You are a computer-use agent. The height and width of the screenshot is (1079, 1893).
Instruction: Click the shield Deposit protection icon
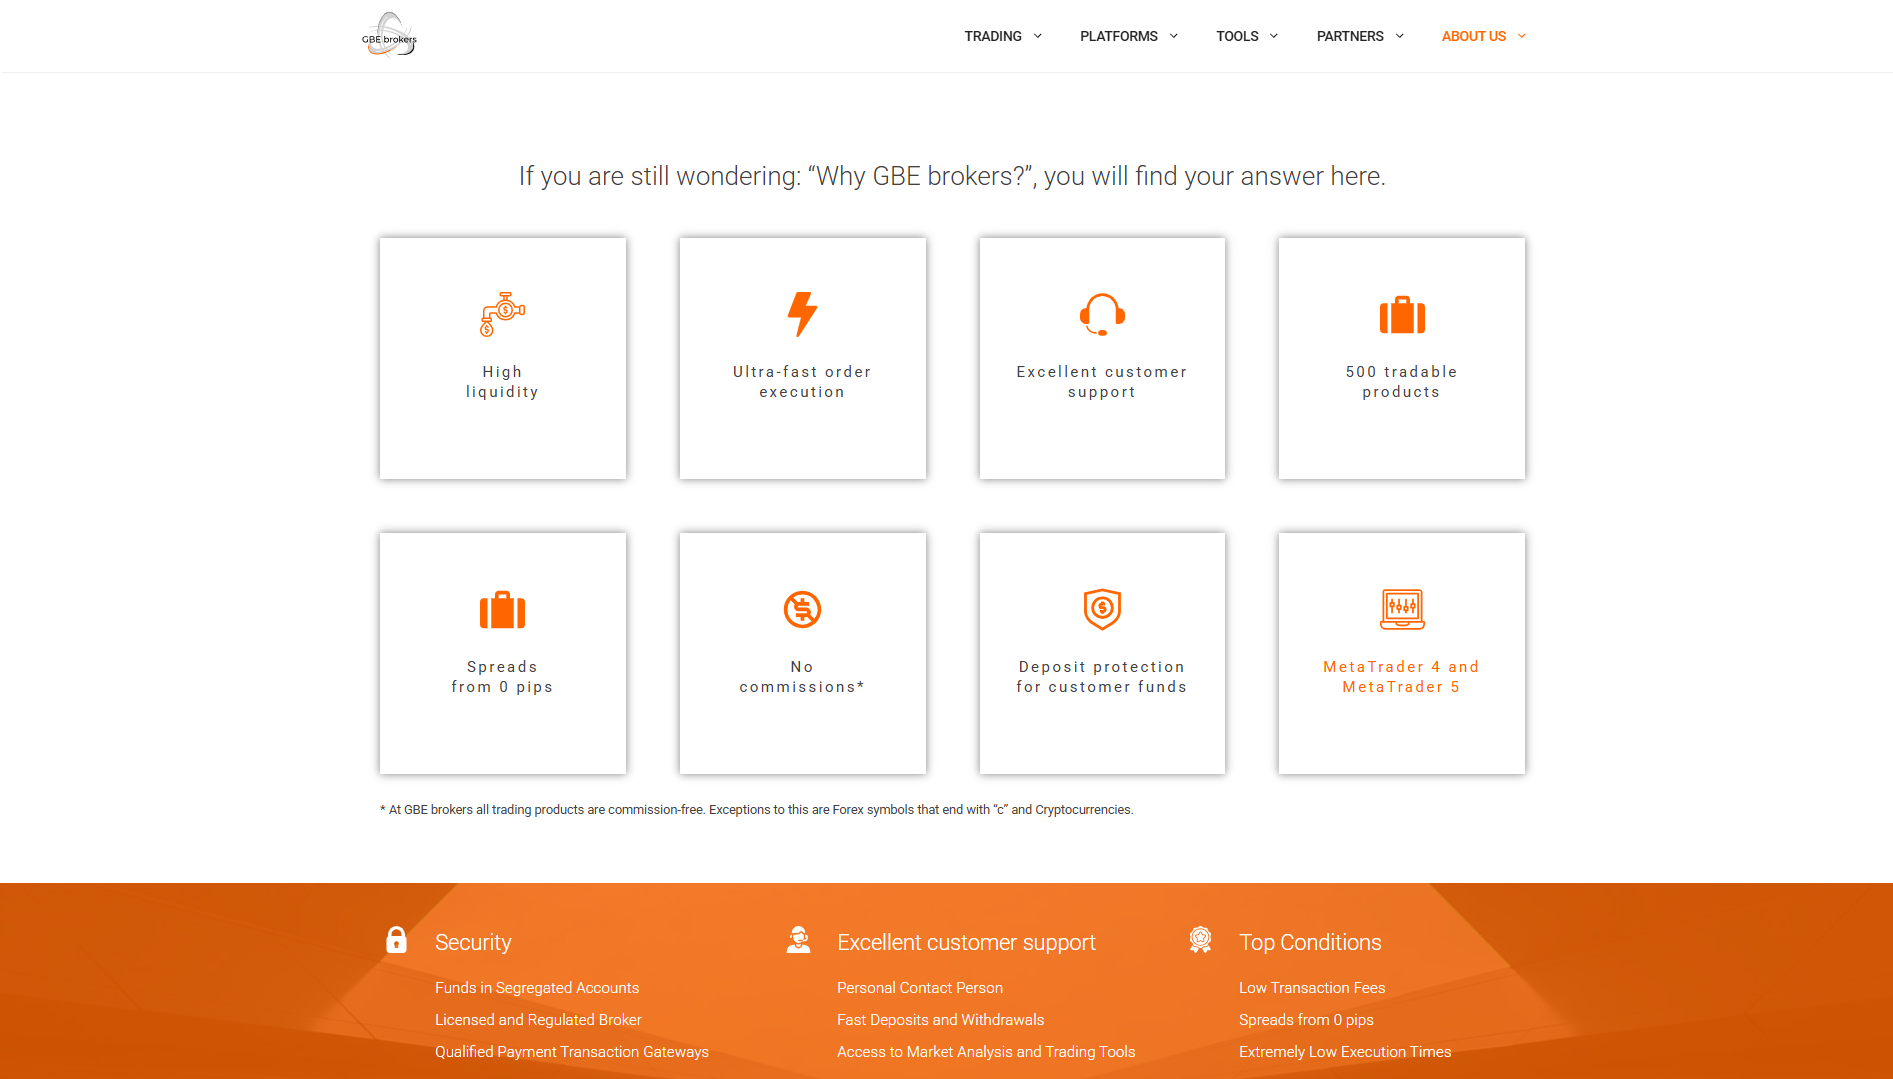1102,609
